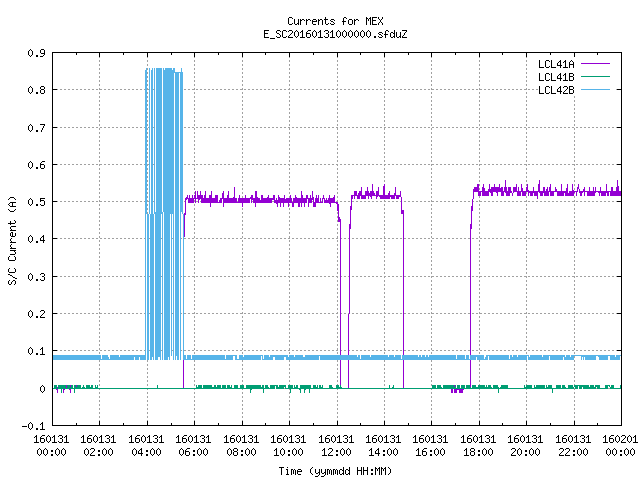Click the purple LCL41A plateau between 06:00 and 12:00
Viewport: 640px width, 480px height.
(x=261, y=200)
